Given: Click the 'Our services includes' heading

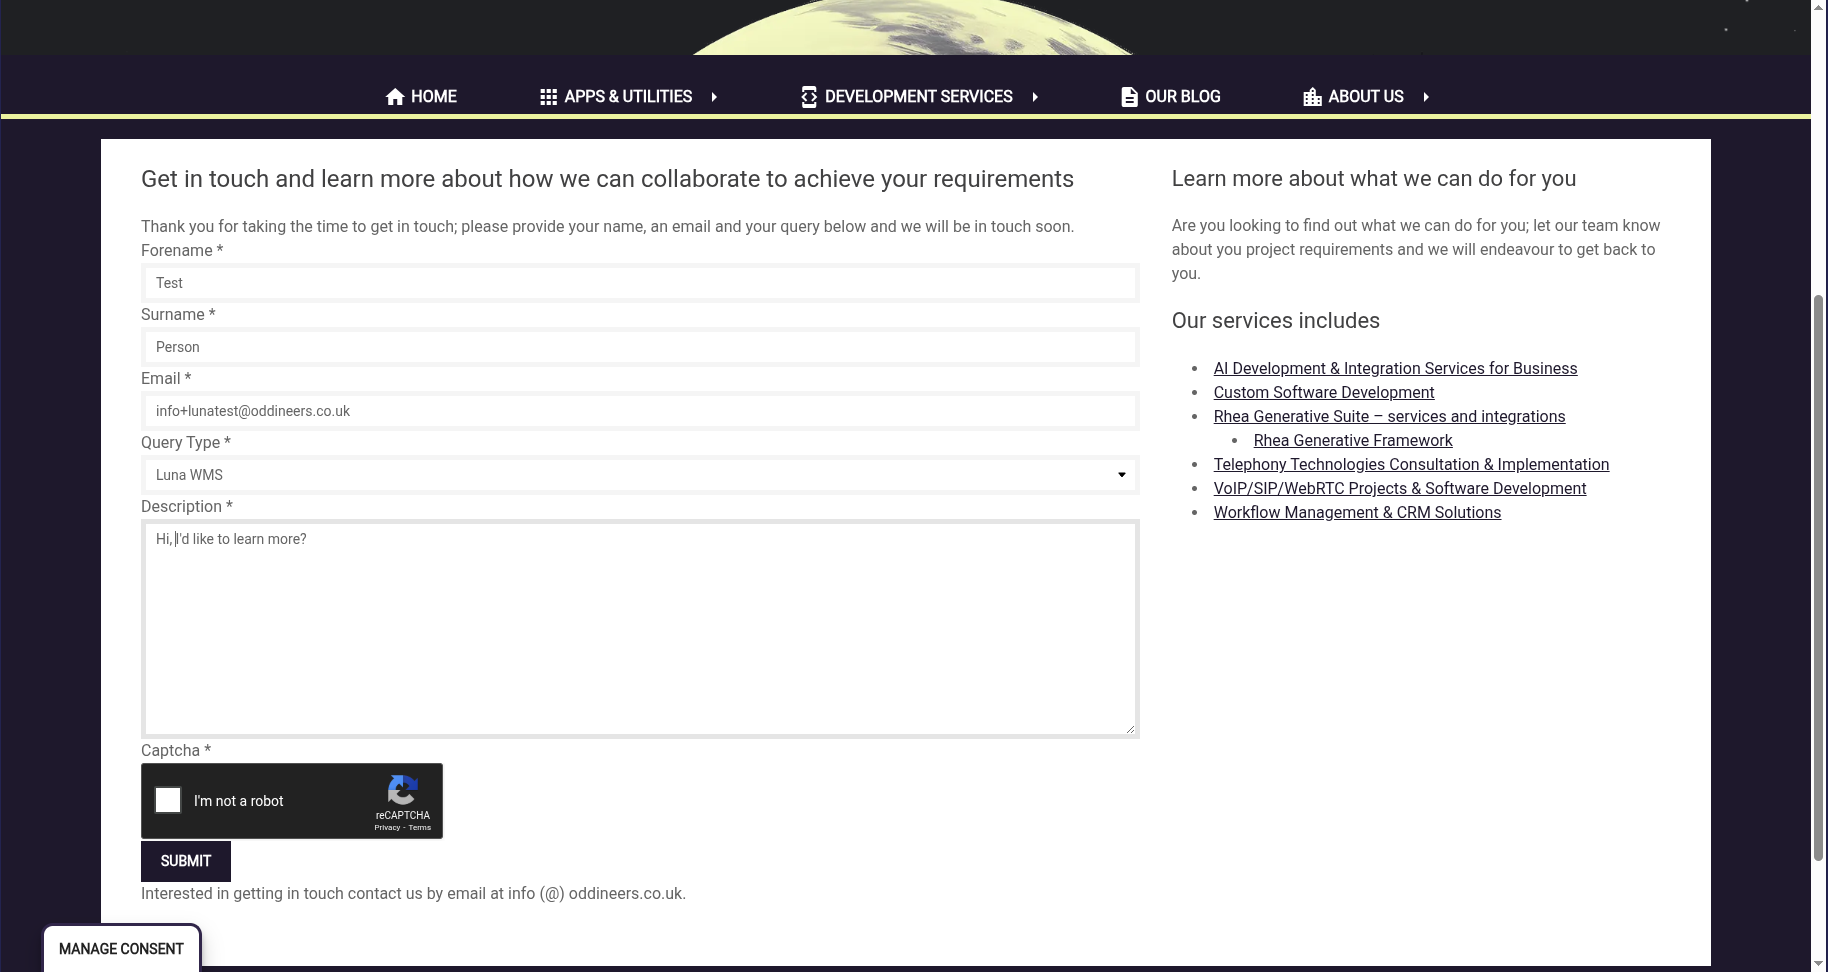Looking at the screenshot, I should pyautogui.click(x=1275, y=321).
